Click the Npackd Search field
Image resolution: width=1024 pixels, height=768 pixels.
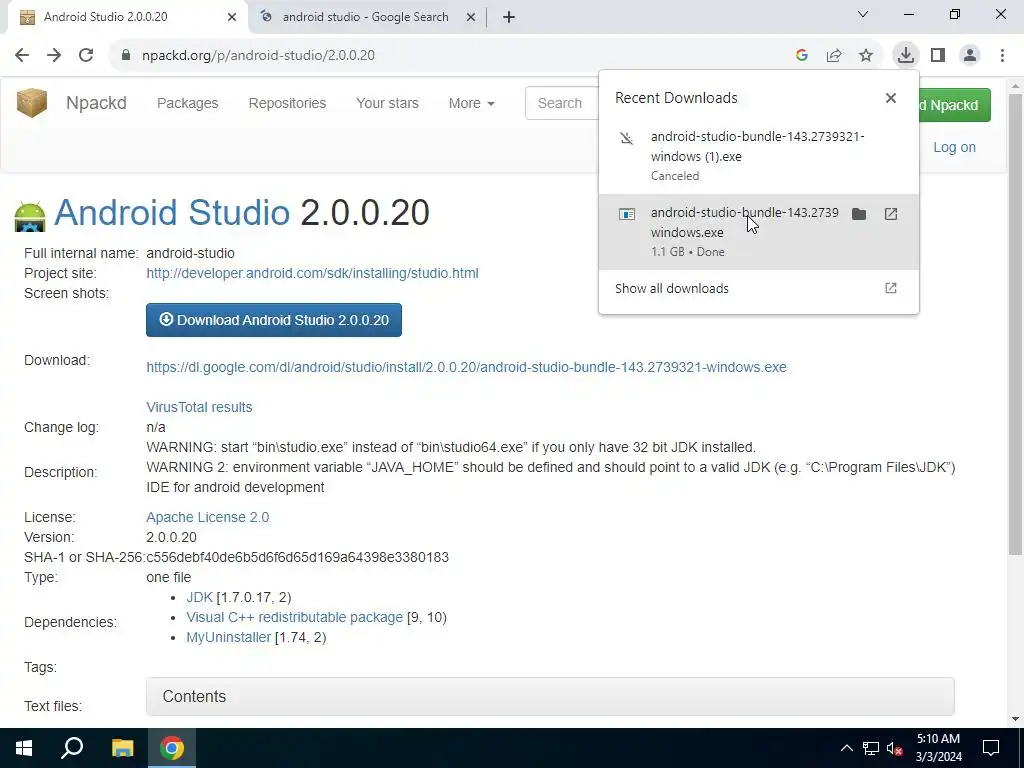tap(562, 103)
